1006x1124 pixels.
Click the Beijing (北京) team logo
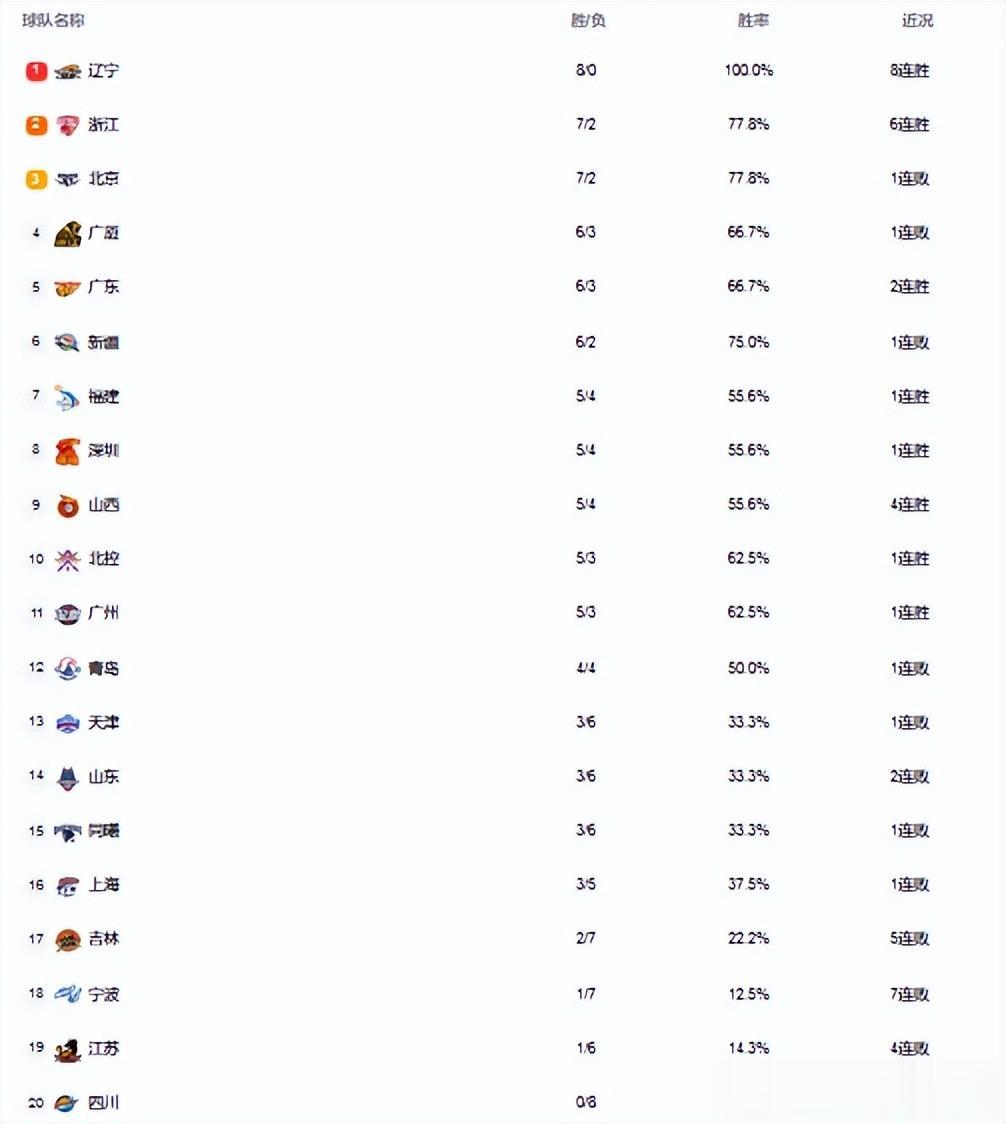coord(67,179)
